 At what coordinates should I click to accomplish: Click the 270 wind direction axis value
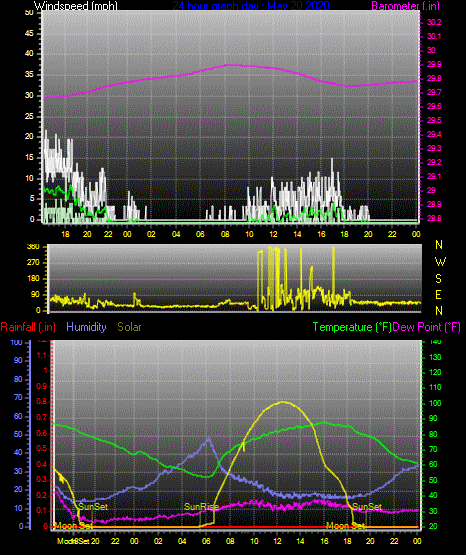tap(33, 263)
